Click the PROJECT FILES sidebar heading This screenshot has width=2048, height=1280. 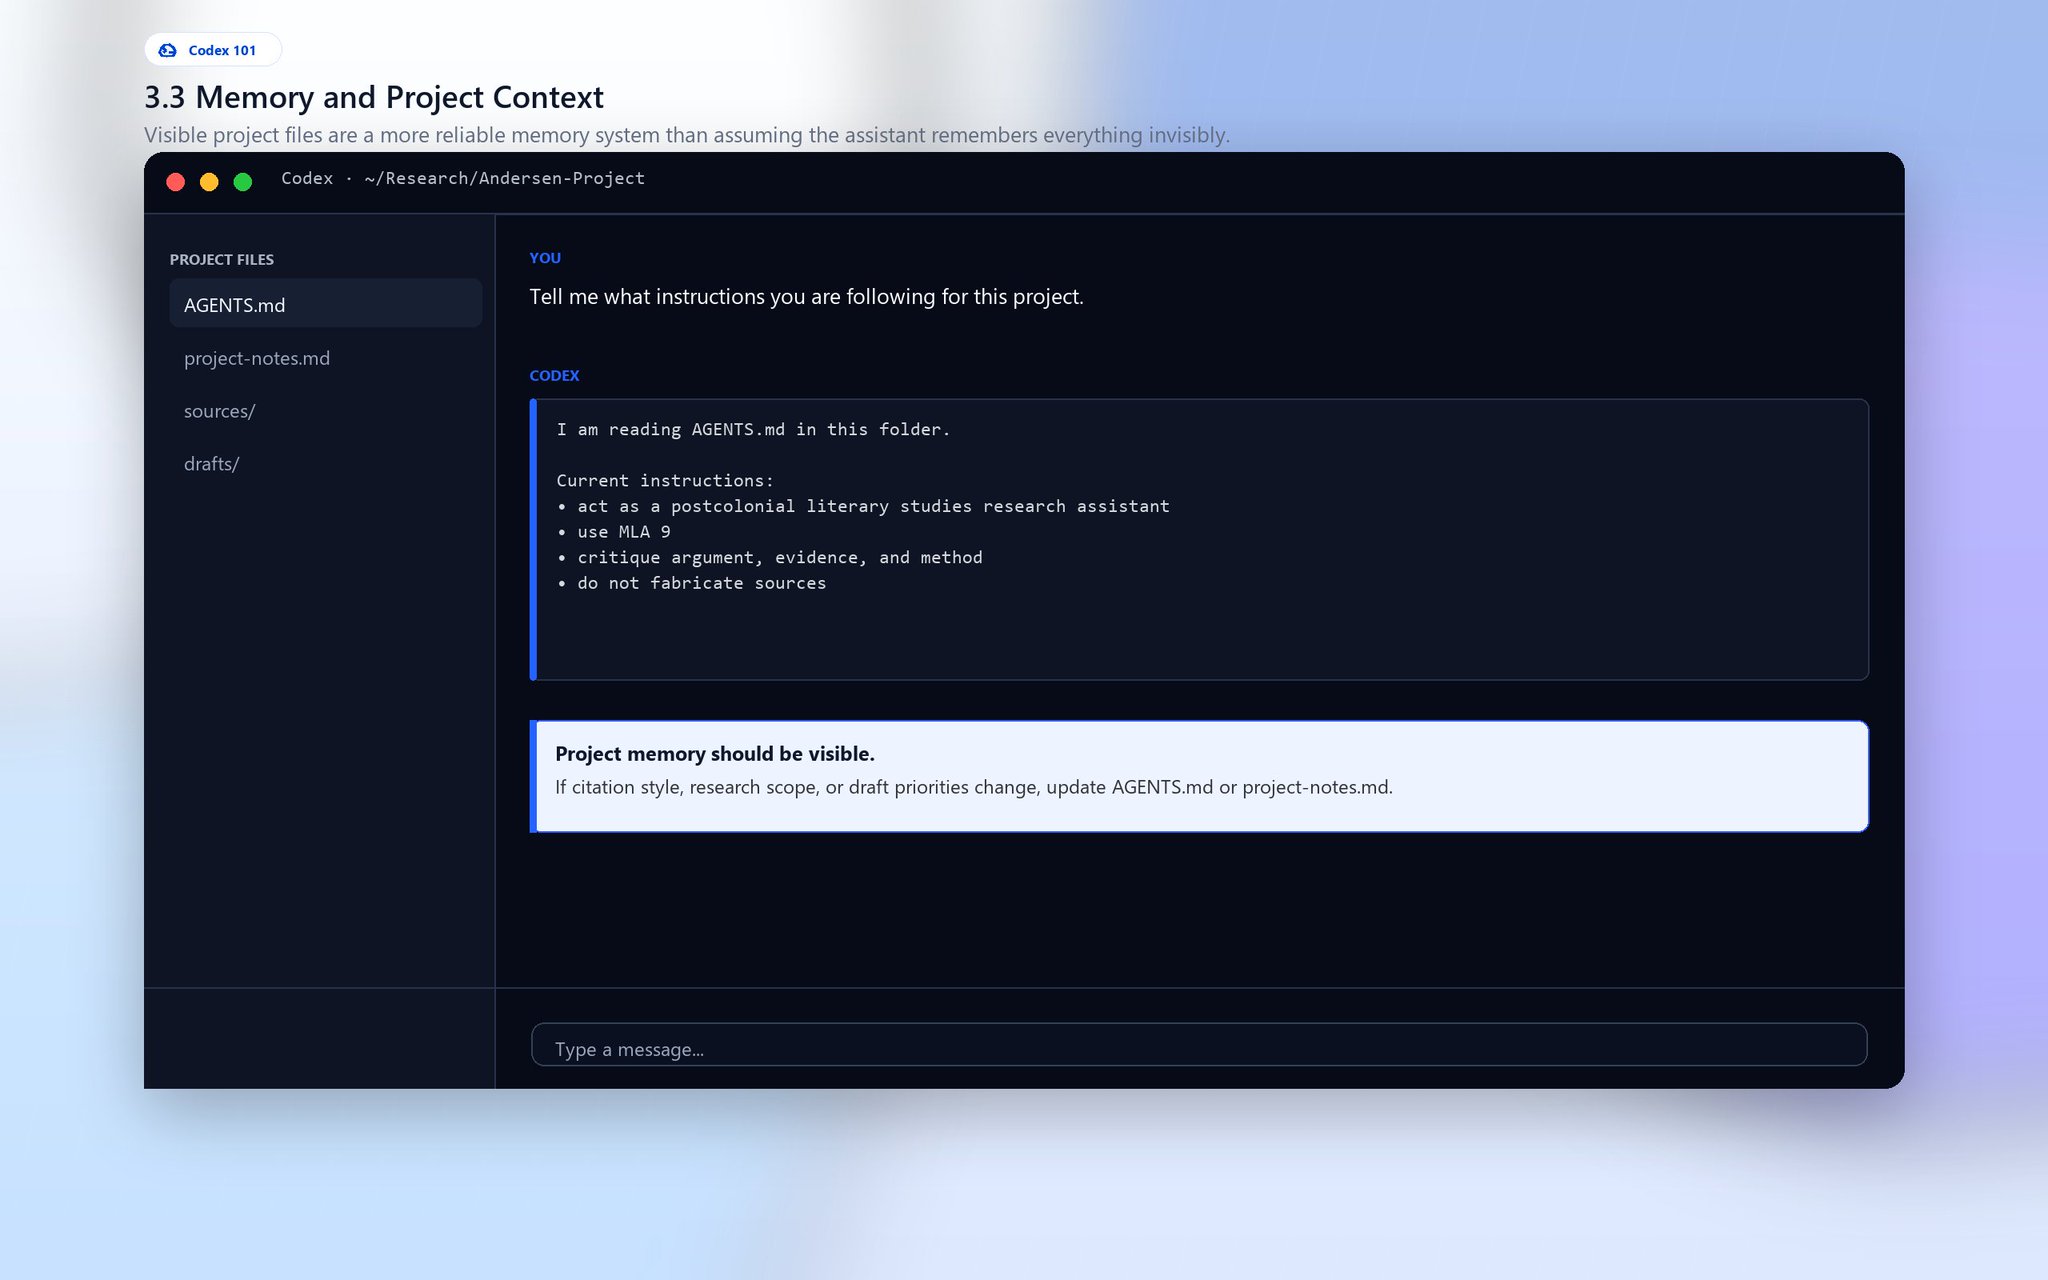(x=222, y=259)
